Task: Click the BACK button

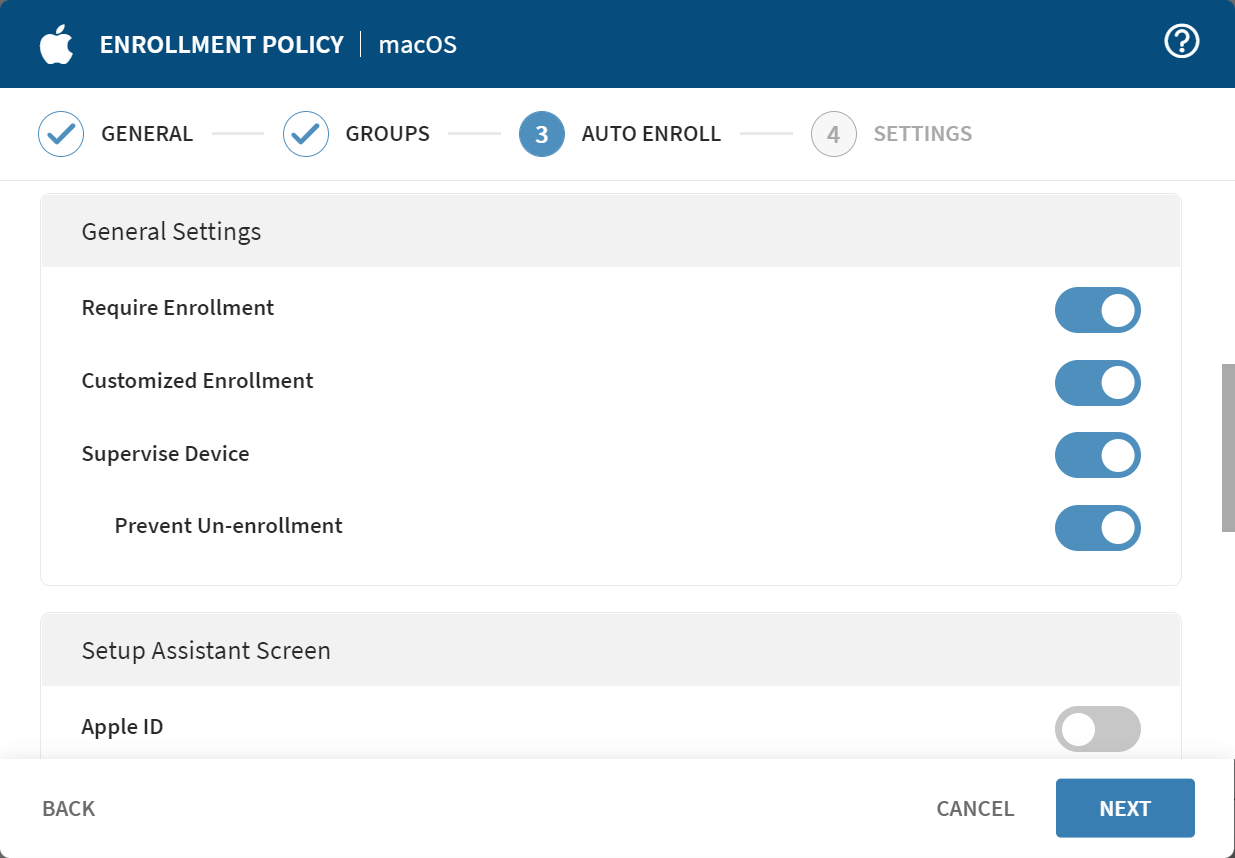Action: point(68,808)
